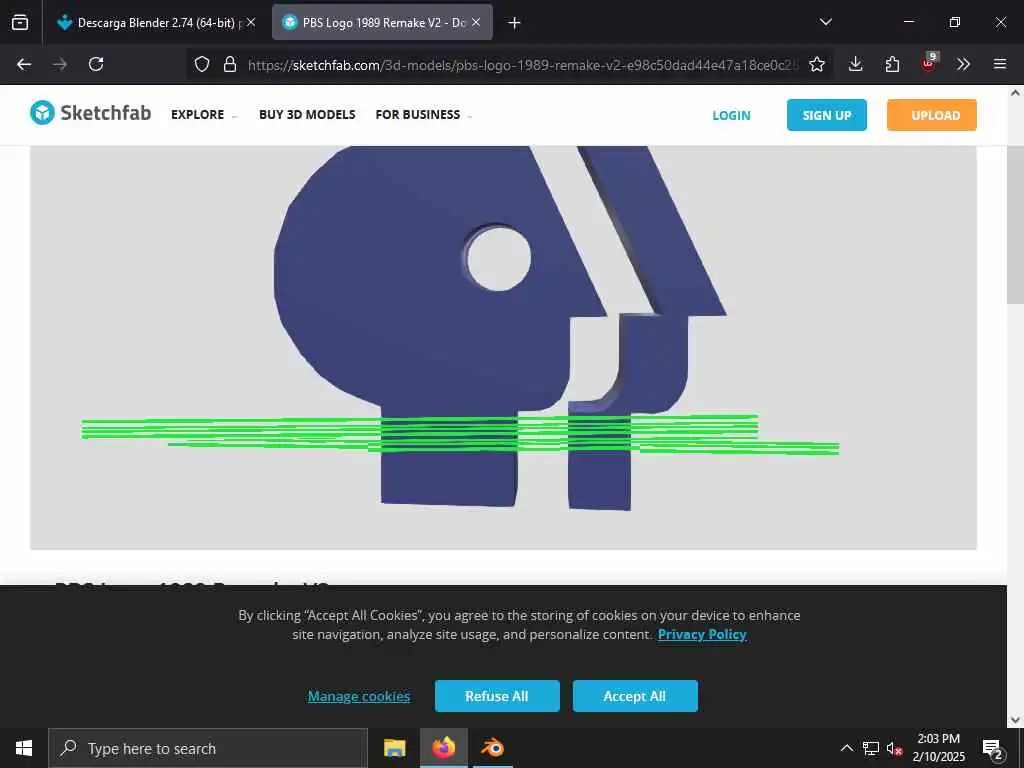Go back with the browser back arrow
This screenshot has height=768, width=1024.
tap(24, 64)
